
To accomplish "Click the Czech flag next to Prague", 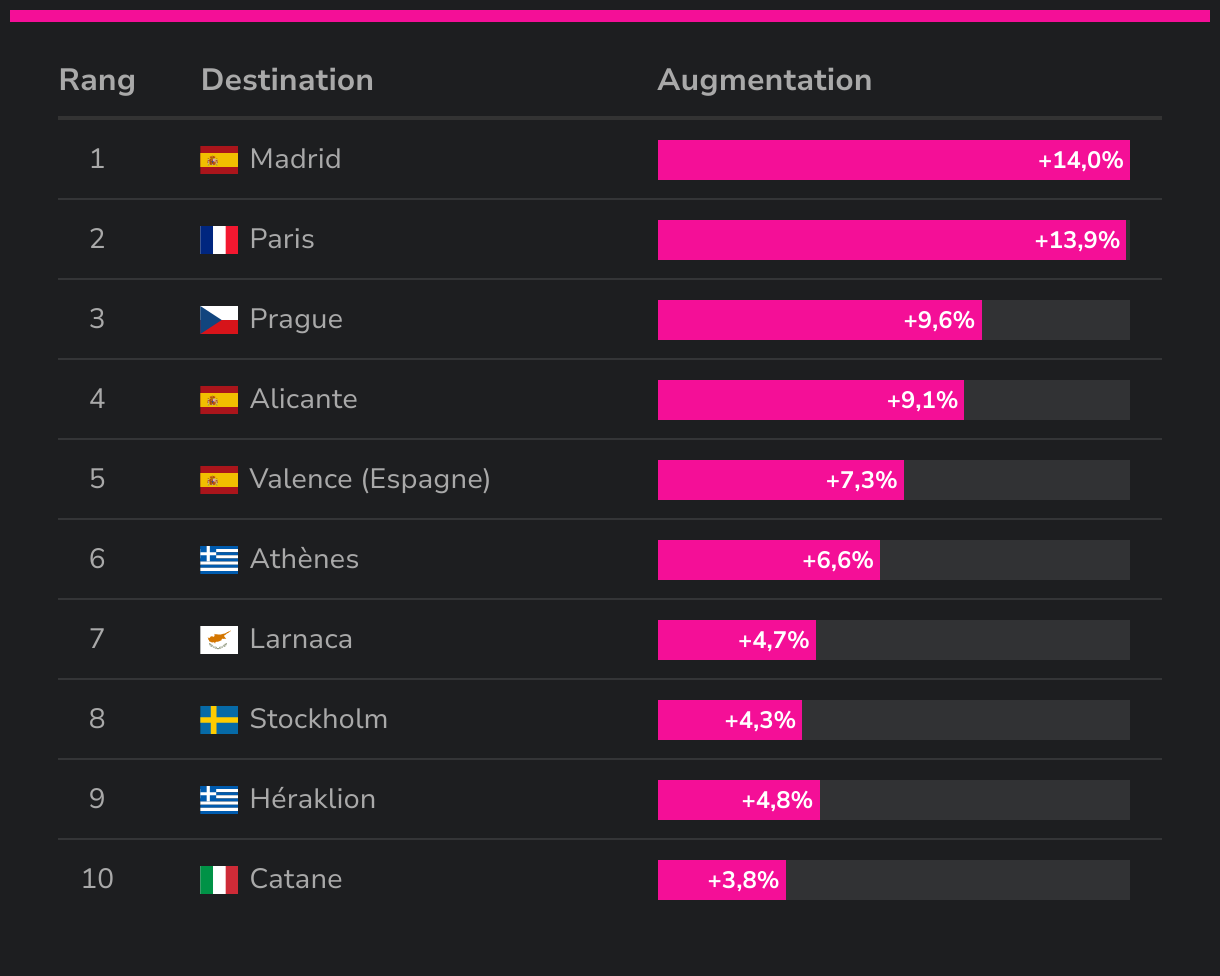I will click(x=219, y=320).
